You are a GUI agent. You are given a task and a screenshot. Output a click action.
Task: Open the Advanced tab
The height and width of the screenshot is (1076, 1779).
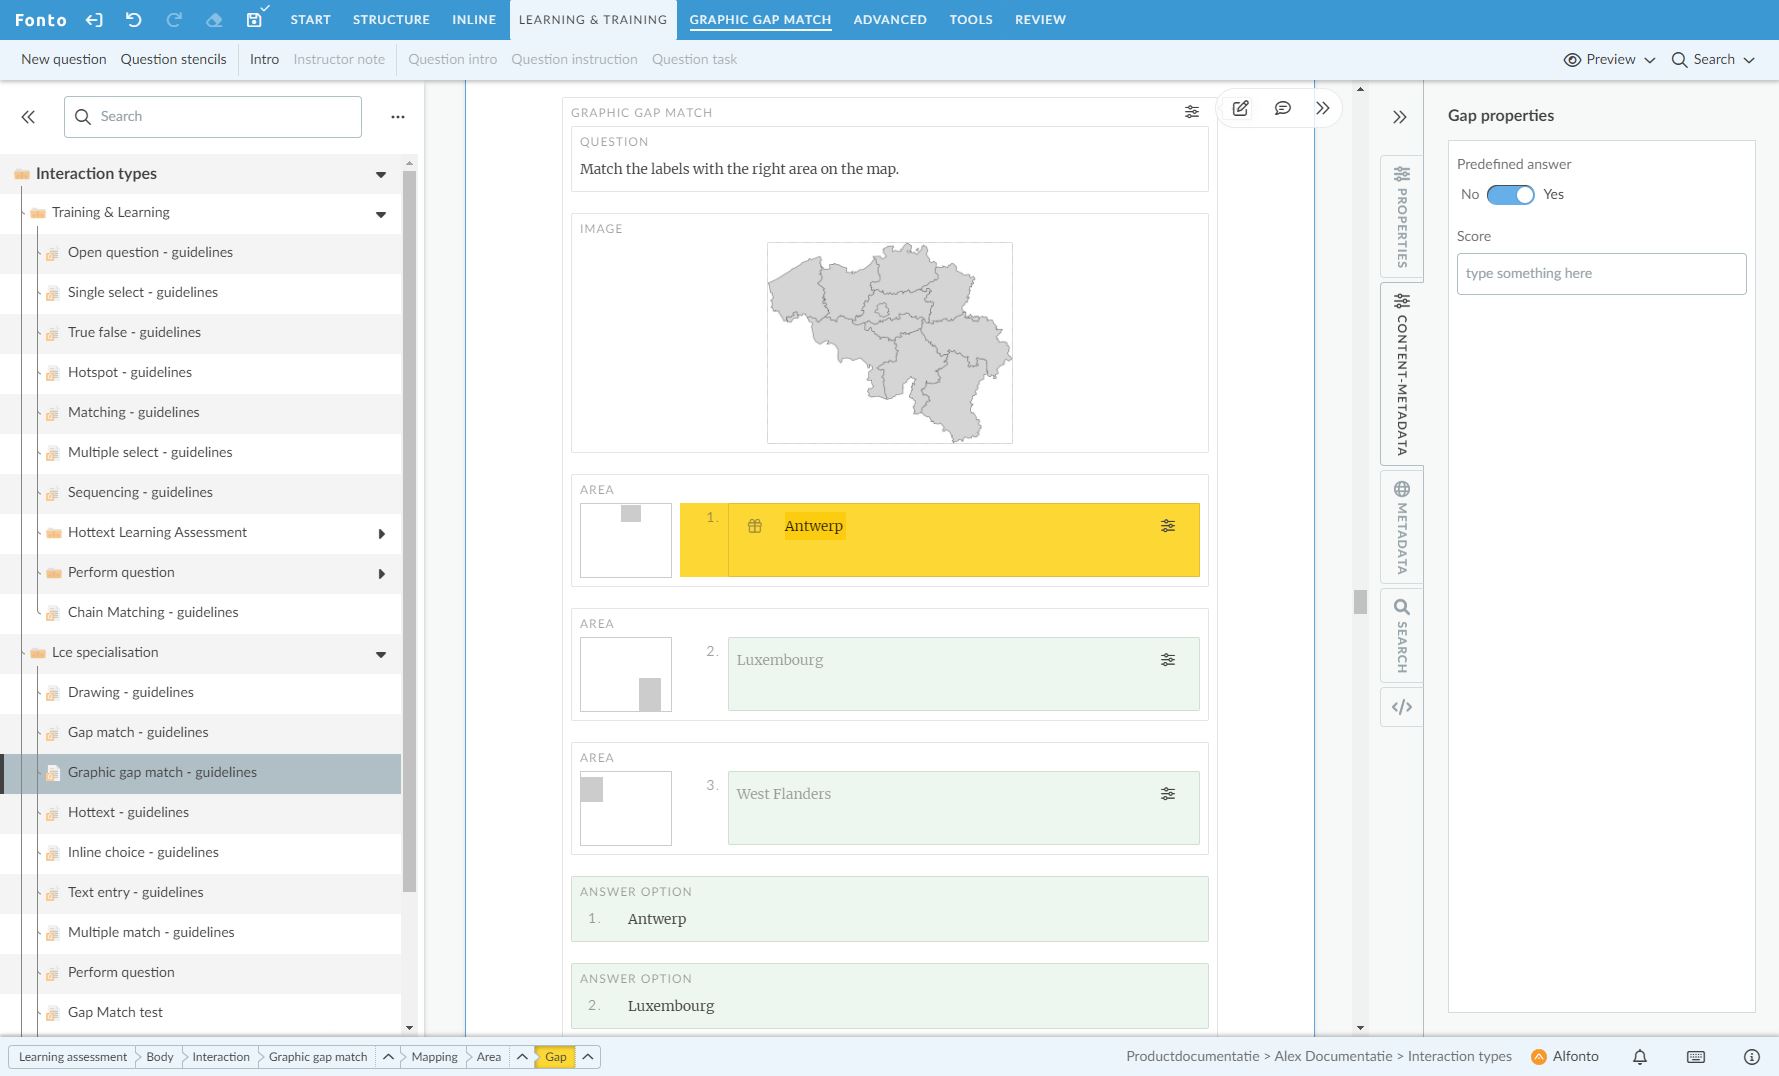click(x=889, y=20)
